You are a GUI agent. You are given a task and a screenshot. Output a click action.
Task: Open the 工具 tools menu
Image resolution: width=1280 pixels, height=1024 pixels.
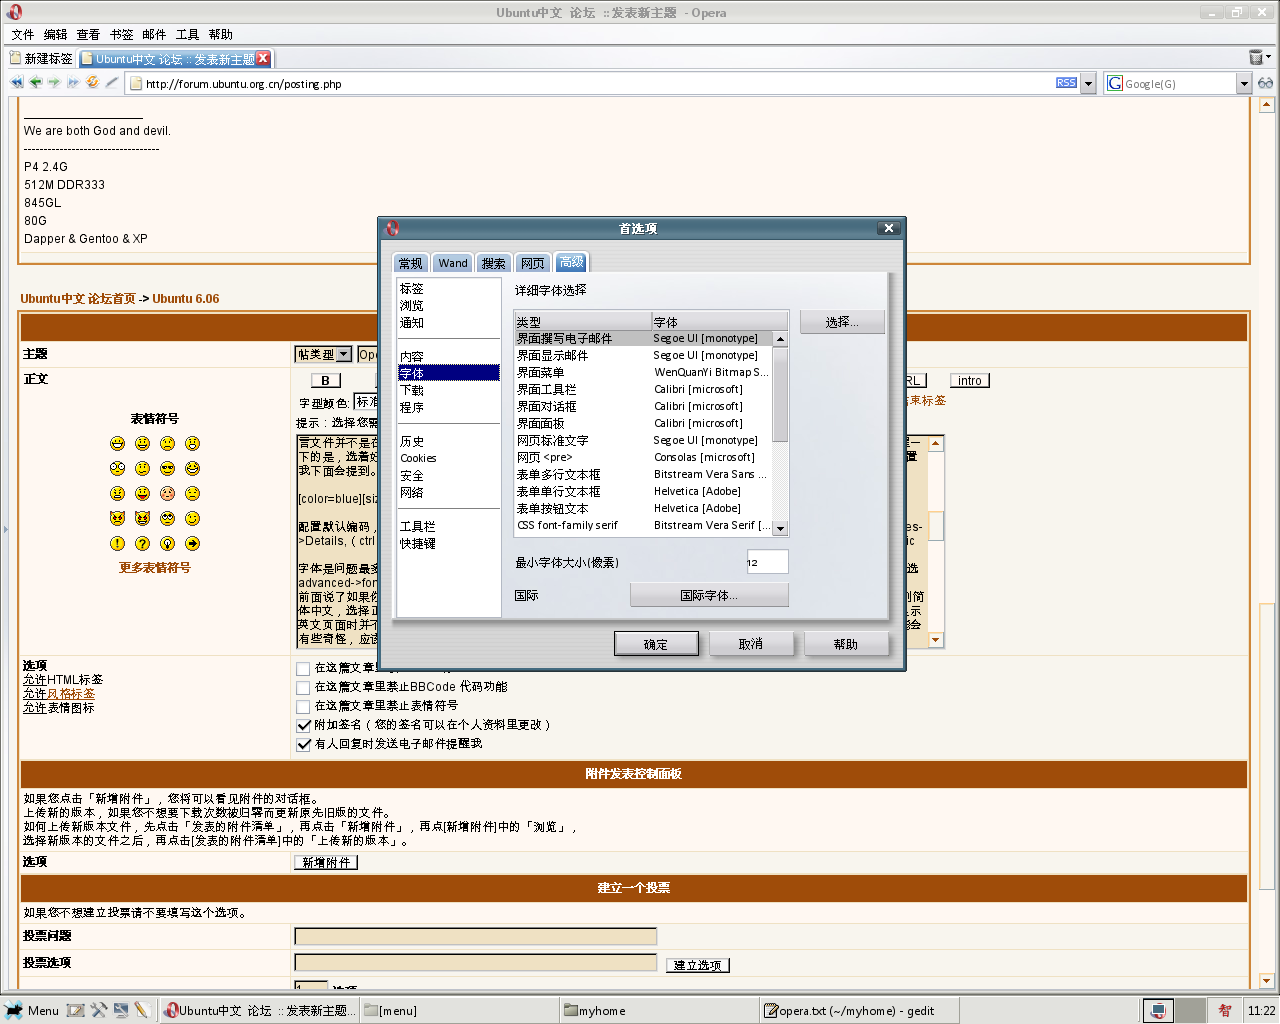pos(187,34)
